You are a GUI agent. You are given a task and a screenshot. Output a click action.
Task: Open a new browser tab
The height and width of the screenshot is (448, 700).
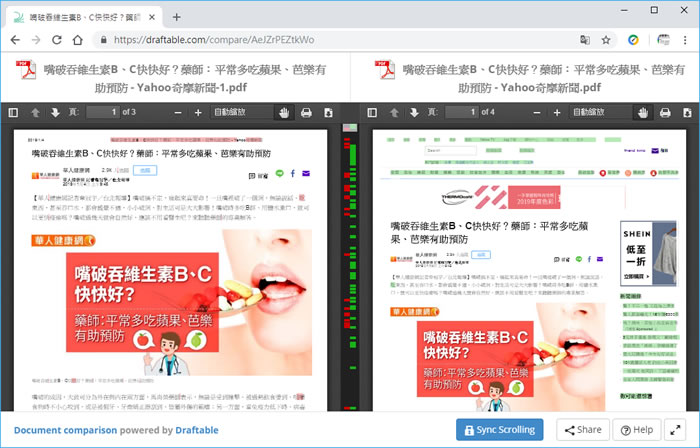pyautogui.click(x=176, y=17)
